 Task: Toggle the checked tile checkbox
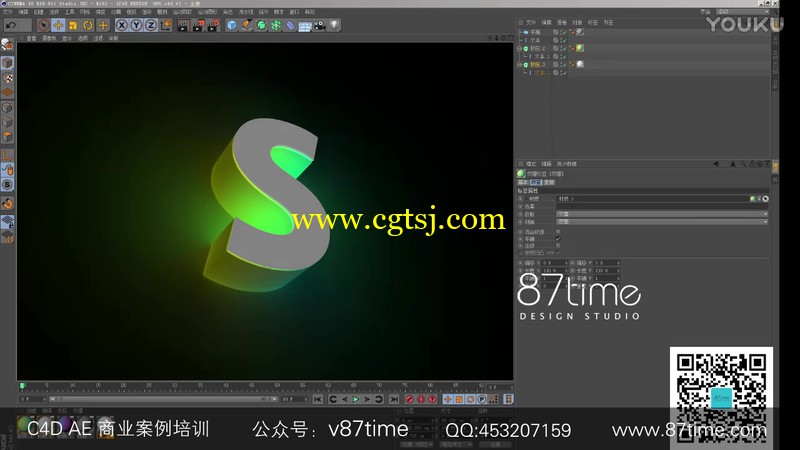(558, 239)
